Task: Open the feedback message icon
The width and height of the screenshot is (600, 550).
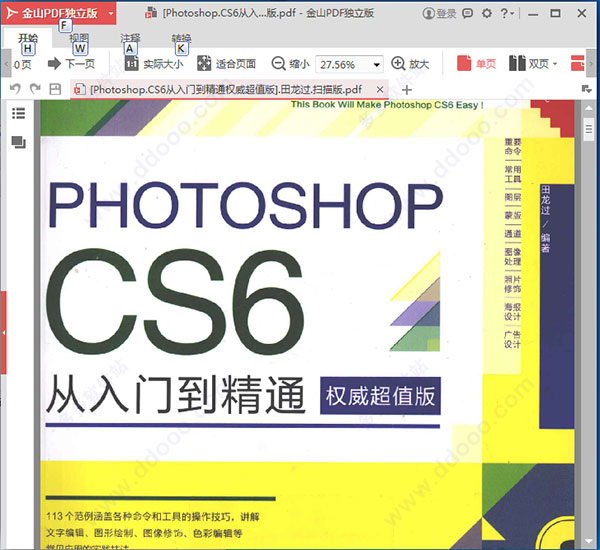Action: coord(467,14)
